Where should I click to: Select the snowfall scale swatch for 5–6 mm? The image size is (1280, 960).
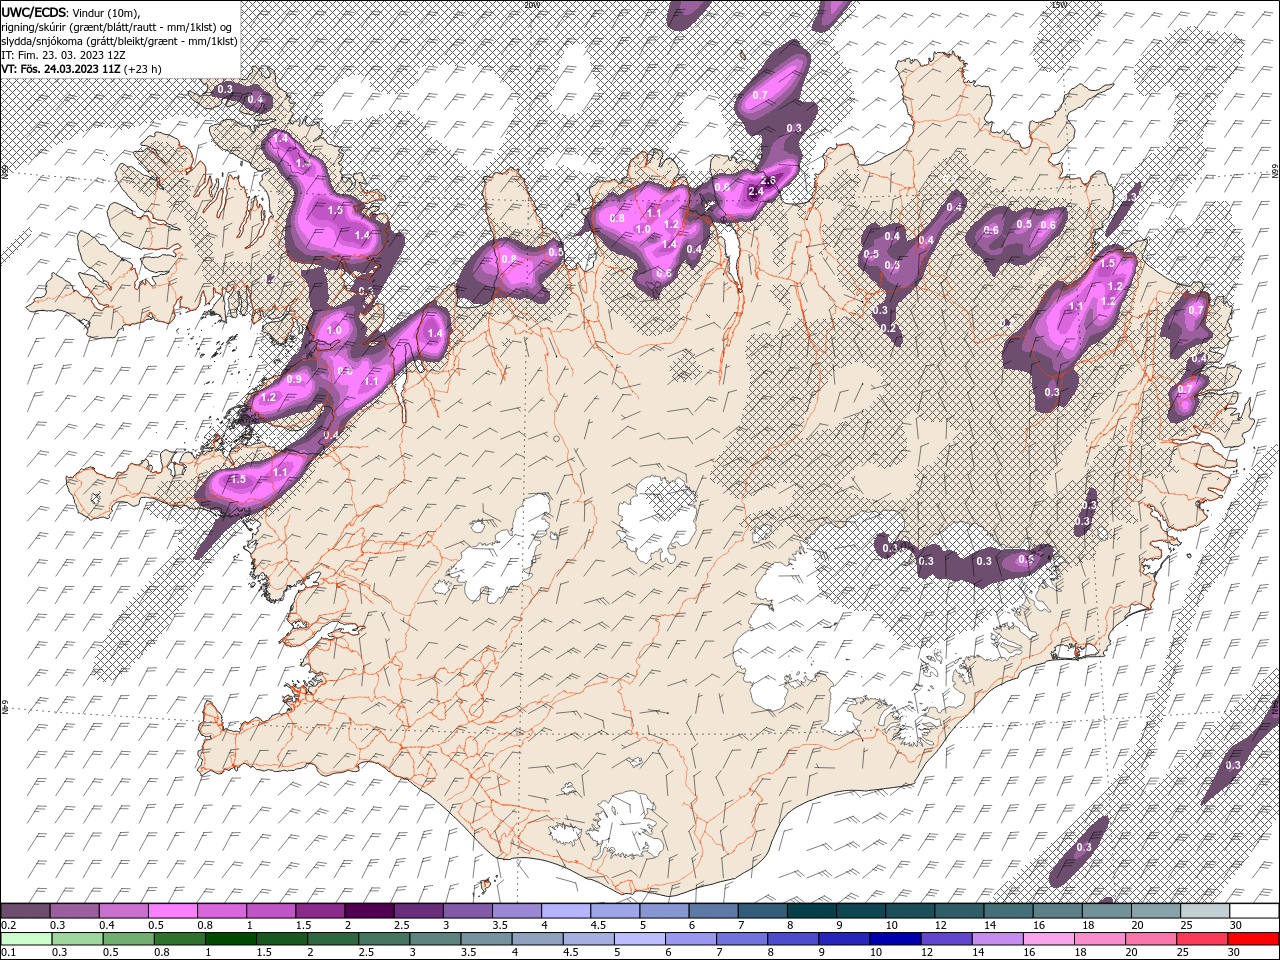click(664, 911)
